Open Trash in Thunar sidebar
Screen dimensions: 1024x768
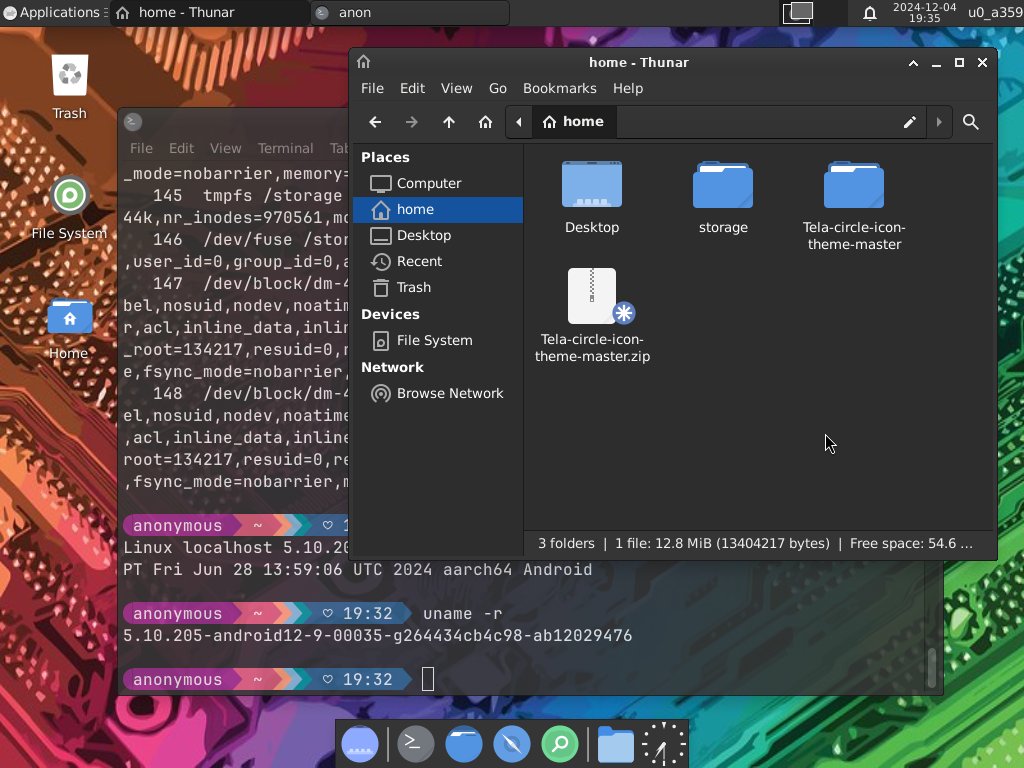[438, 288]
